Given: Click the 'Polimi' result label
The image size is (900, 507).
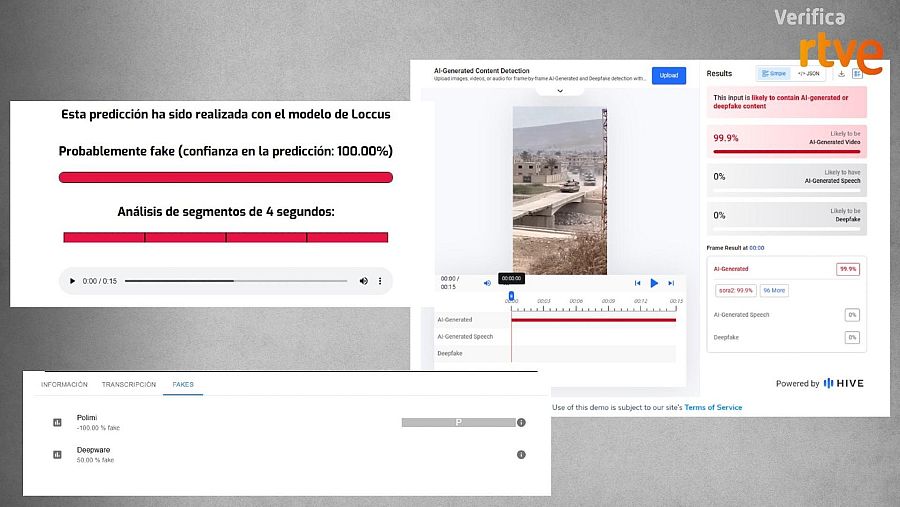Looking at the screenshot, I should (x=87, y=417).
